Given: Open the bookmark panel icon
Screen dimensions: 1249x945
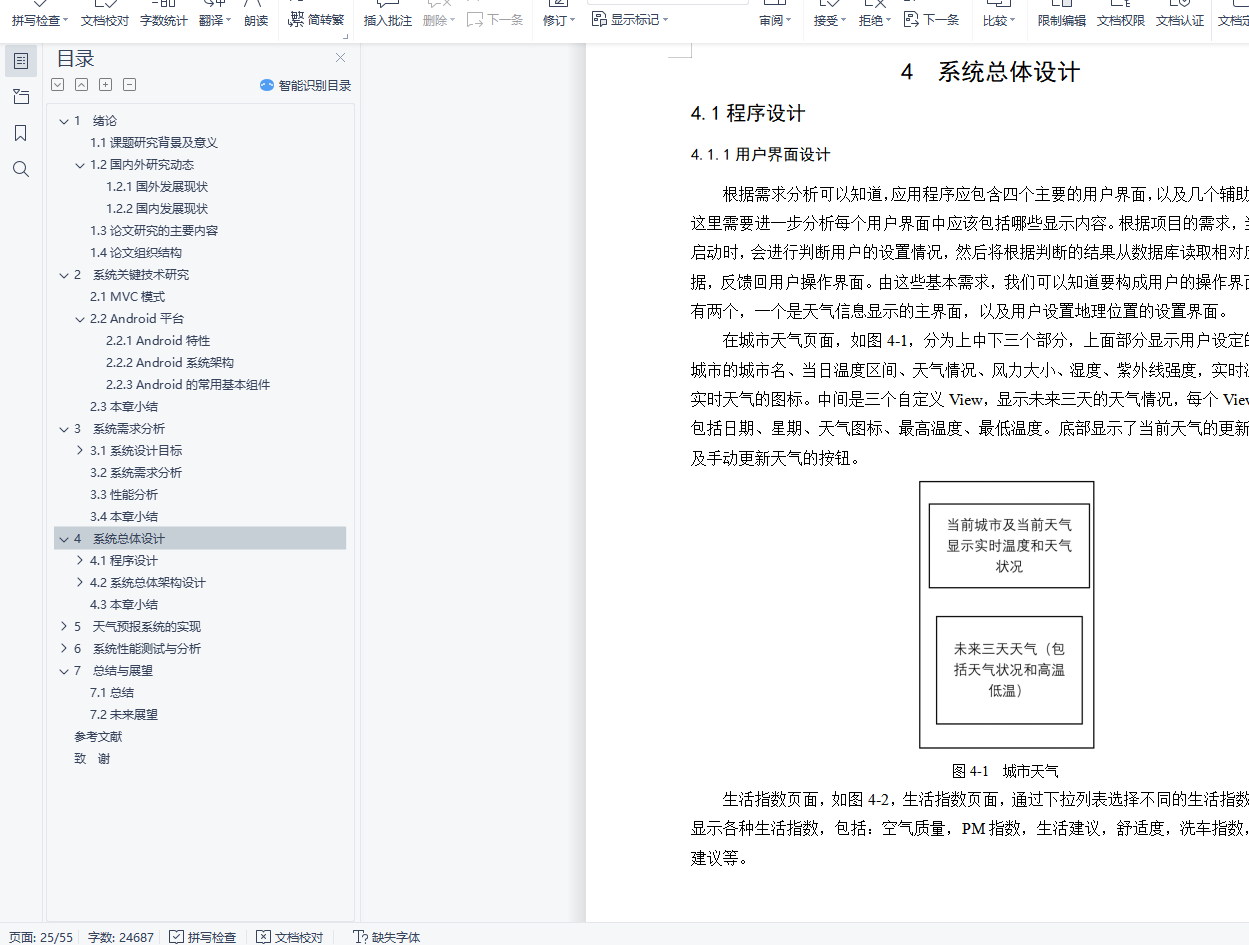Looking at the screenshot, I should (x=21, y=133).
